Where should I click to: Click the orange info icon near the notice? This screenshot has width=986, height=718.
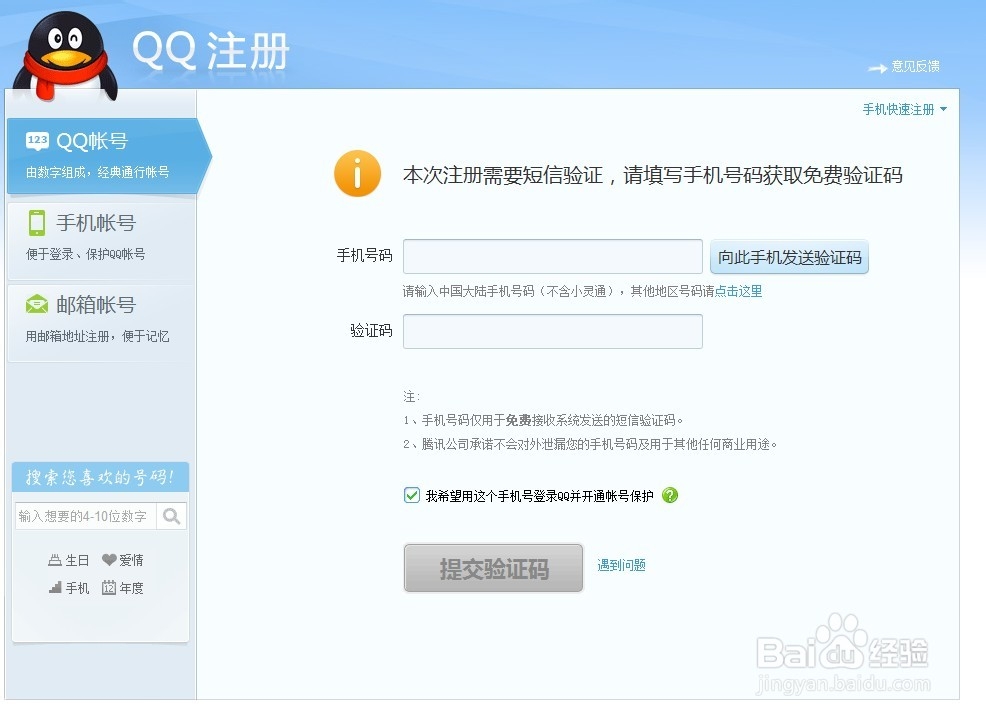[357, 172]
